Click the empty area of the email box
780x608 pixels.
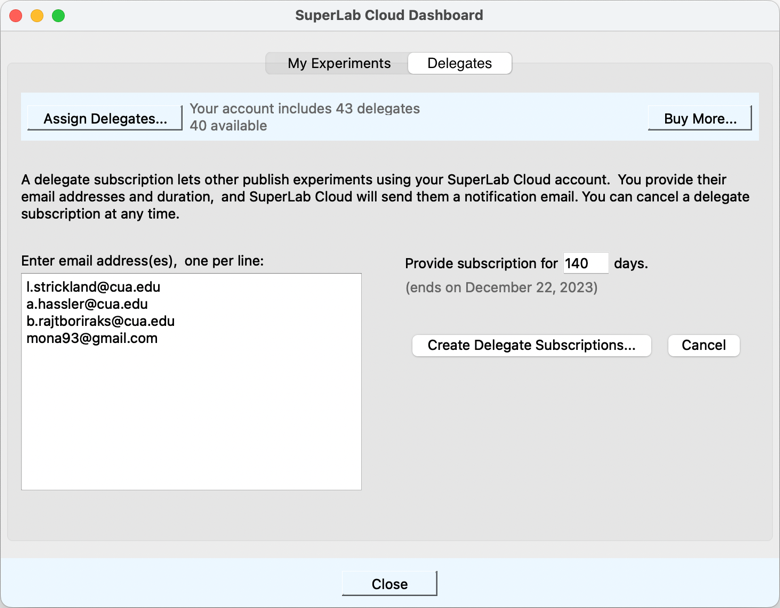190,420
